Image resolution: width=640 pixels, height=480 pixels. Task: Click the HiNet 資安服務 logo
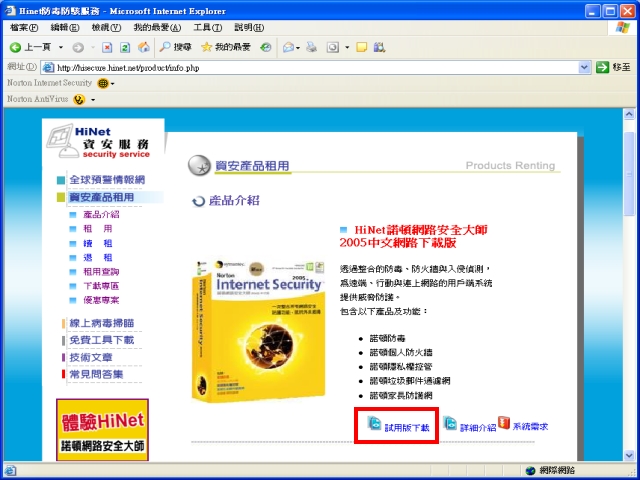tap(99, 141)
